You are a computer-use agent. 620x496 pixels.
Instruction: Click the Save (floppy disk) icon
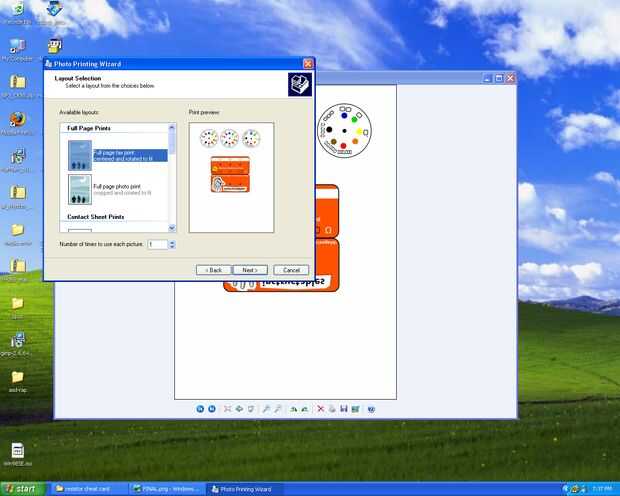coord(344,409)
